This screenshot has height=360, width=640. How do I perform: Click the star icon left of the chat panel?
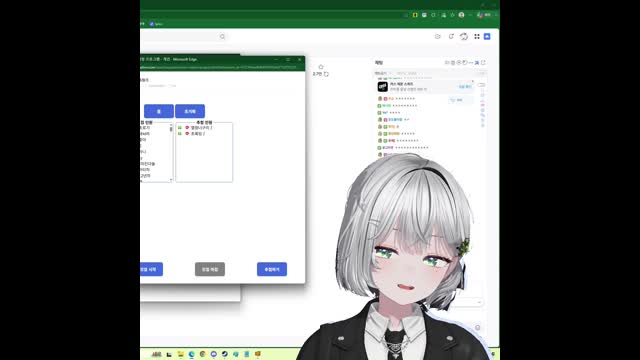(321, 67)
